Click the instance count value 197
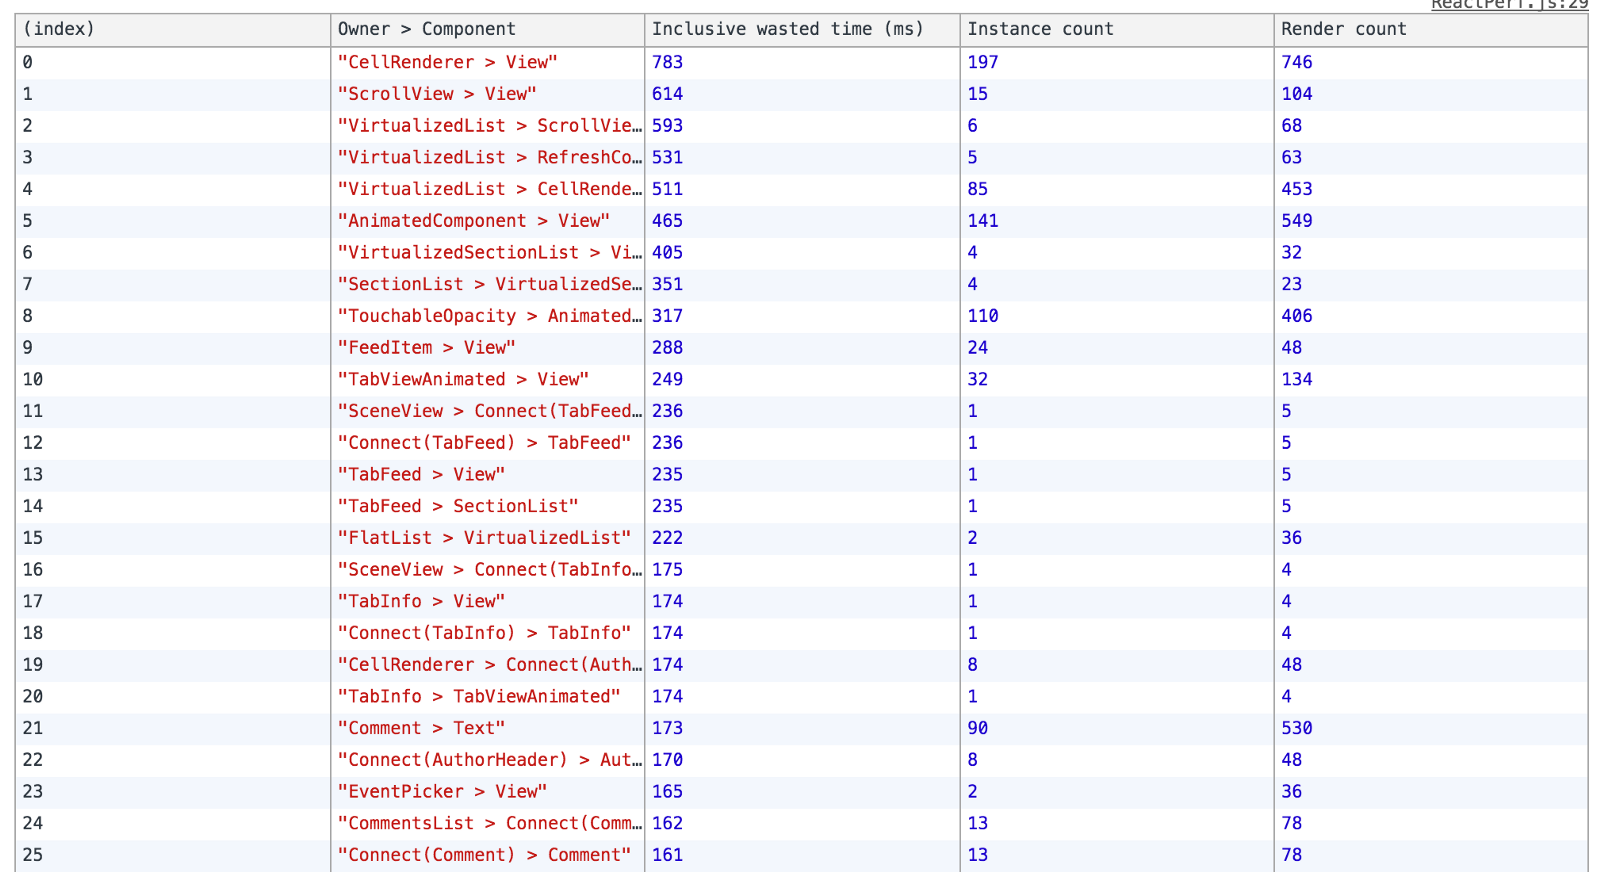 click(x=983, y=62)
